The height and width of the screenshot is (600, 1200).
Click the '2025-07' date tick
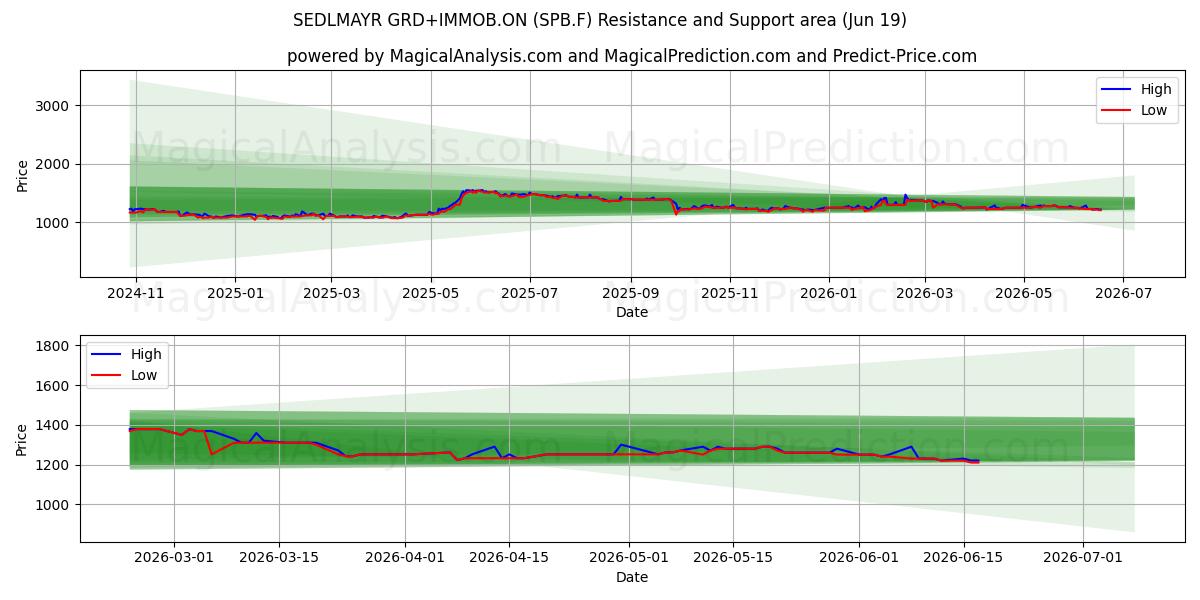click(x=530, y=292)
